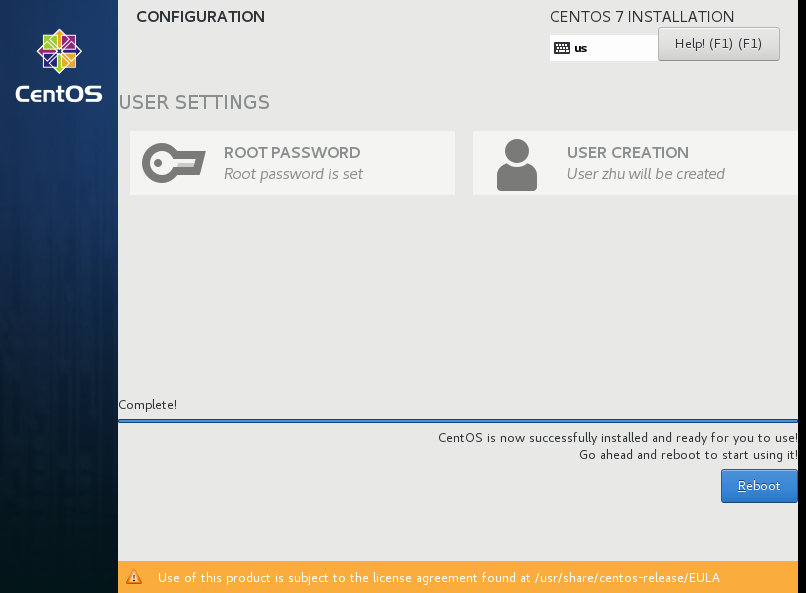Click the EULA license notice bar
The image size is (806, 593).
[x=457, y=577]
